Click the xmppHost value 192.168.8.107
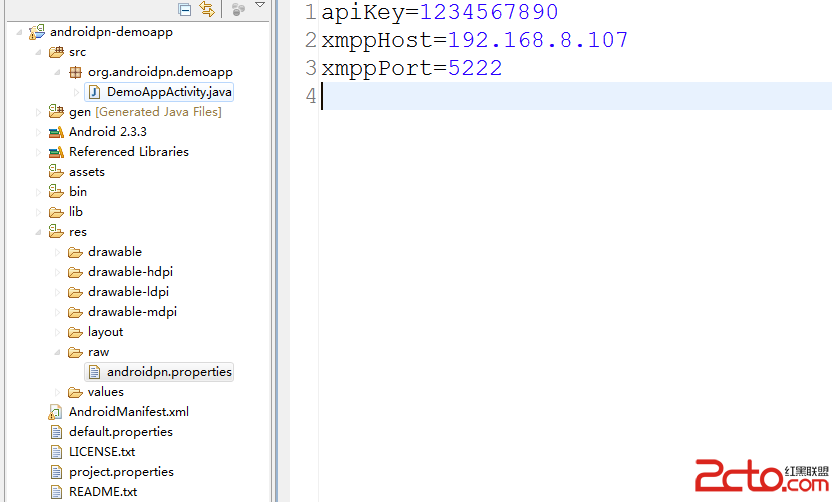 pyautogui.click(x=538, y=40)
